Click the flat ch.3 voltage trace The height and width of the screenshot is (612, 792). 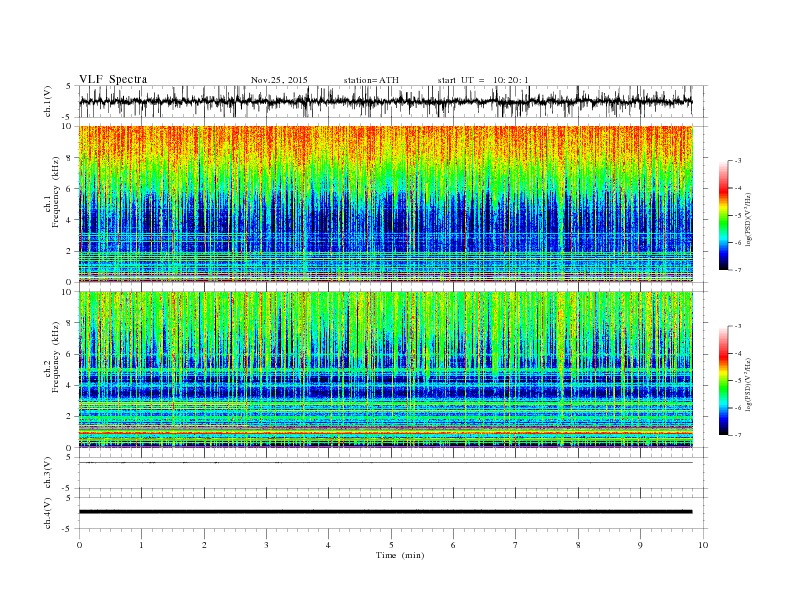(385, 463)
